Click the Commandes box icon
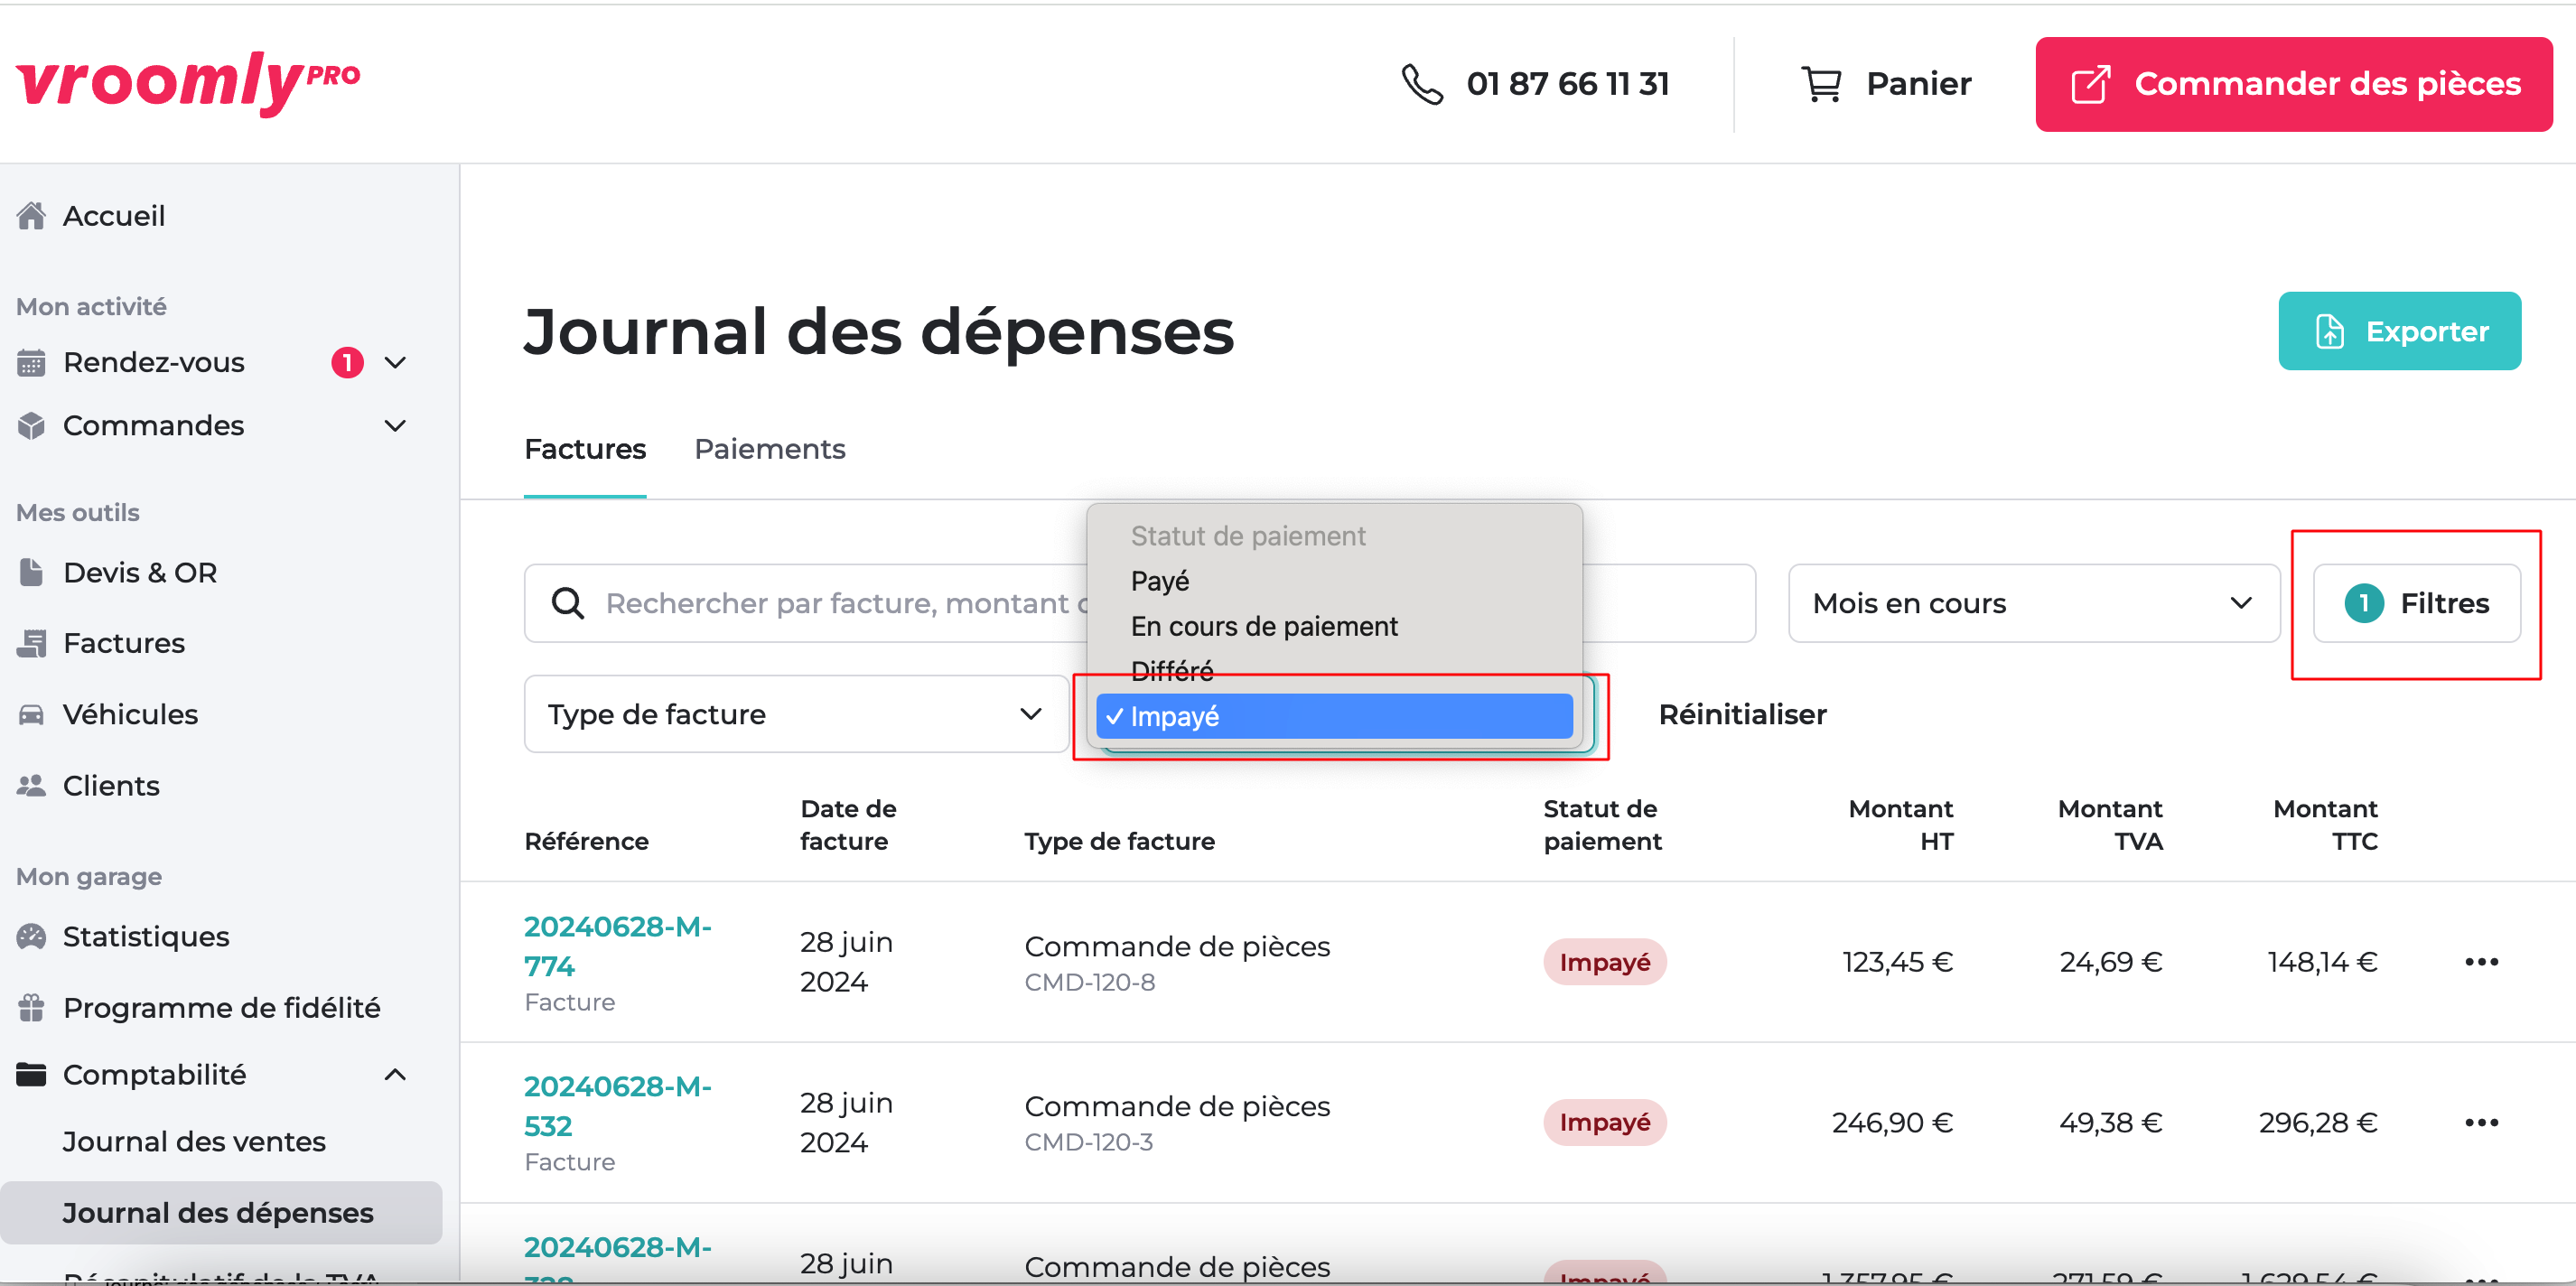Screen dimensions: 2576x1286 (32, 425)
